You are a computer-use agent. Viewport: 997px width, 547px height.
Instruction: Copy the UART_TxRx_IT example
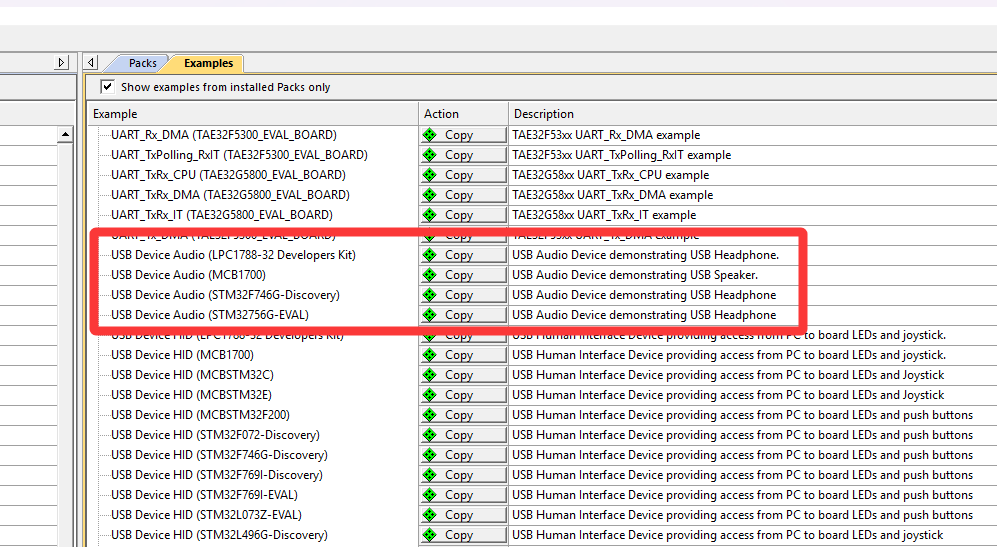pos(464,215)
